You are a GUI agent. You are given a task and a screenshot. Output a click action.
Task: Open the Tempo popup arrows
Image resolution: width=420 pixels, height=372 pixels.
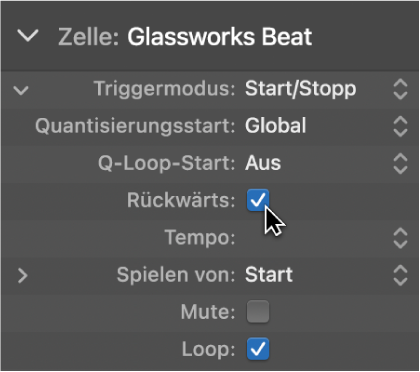[x=400, y=238]
